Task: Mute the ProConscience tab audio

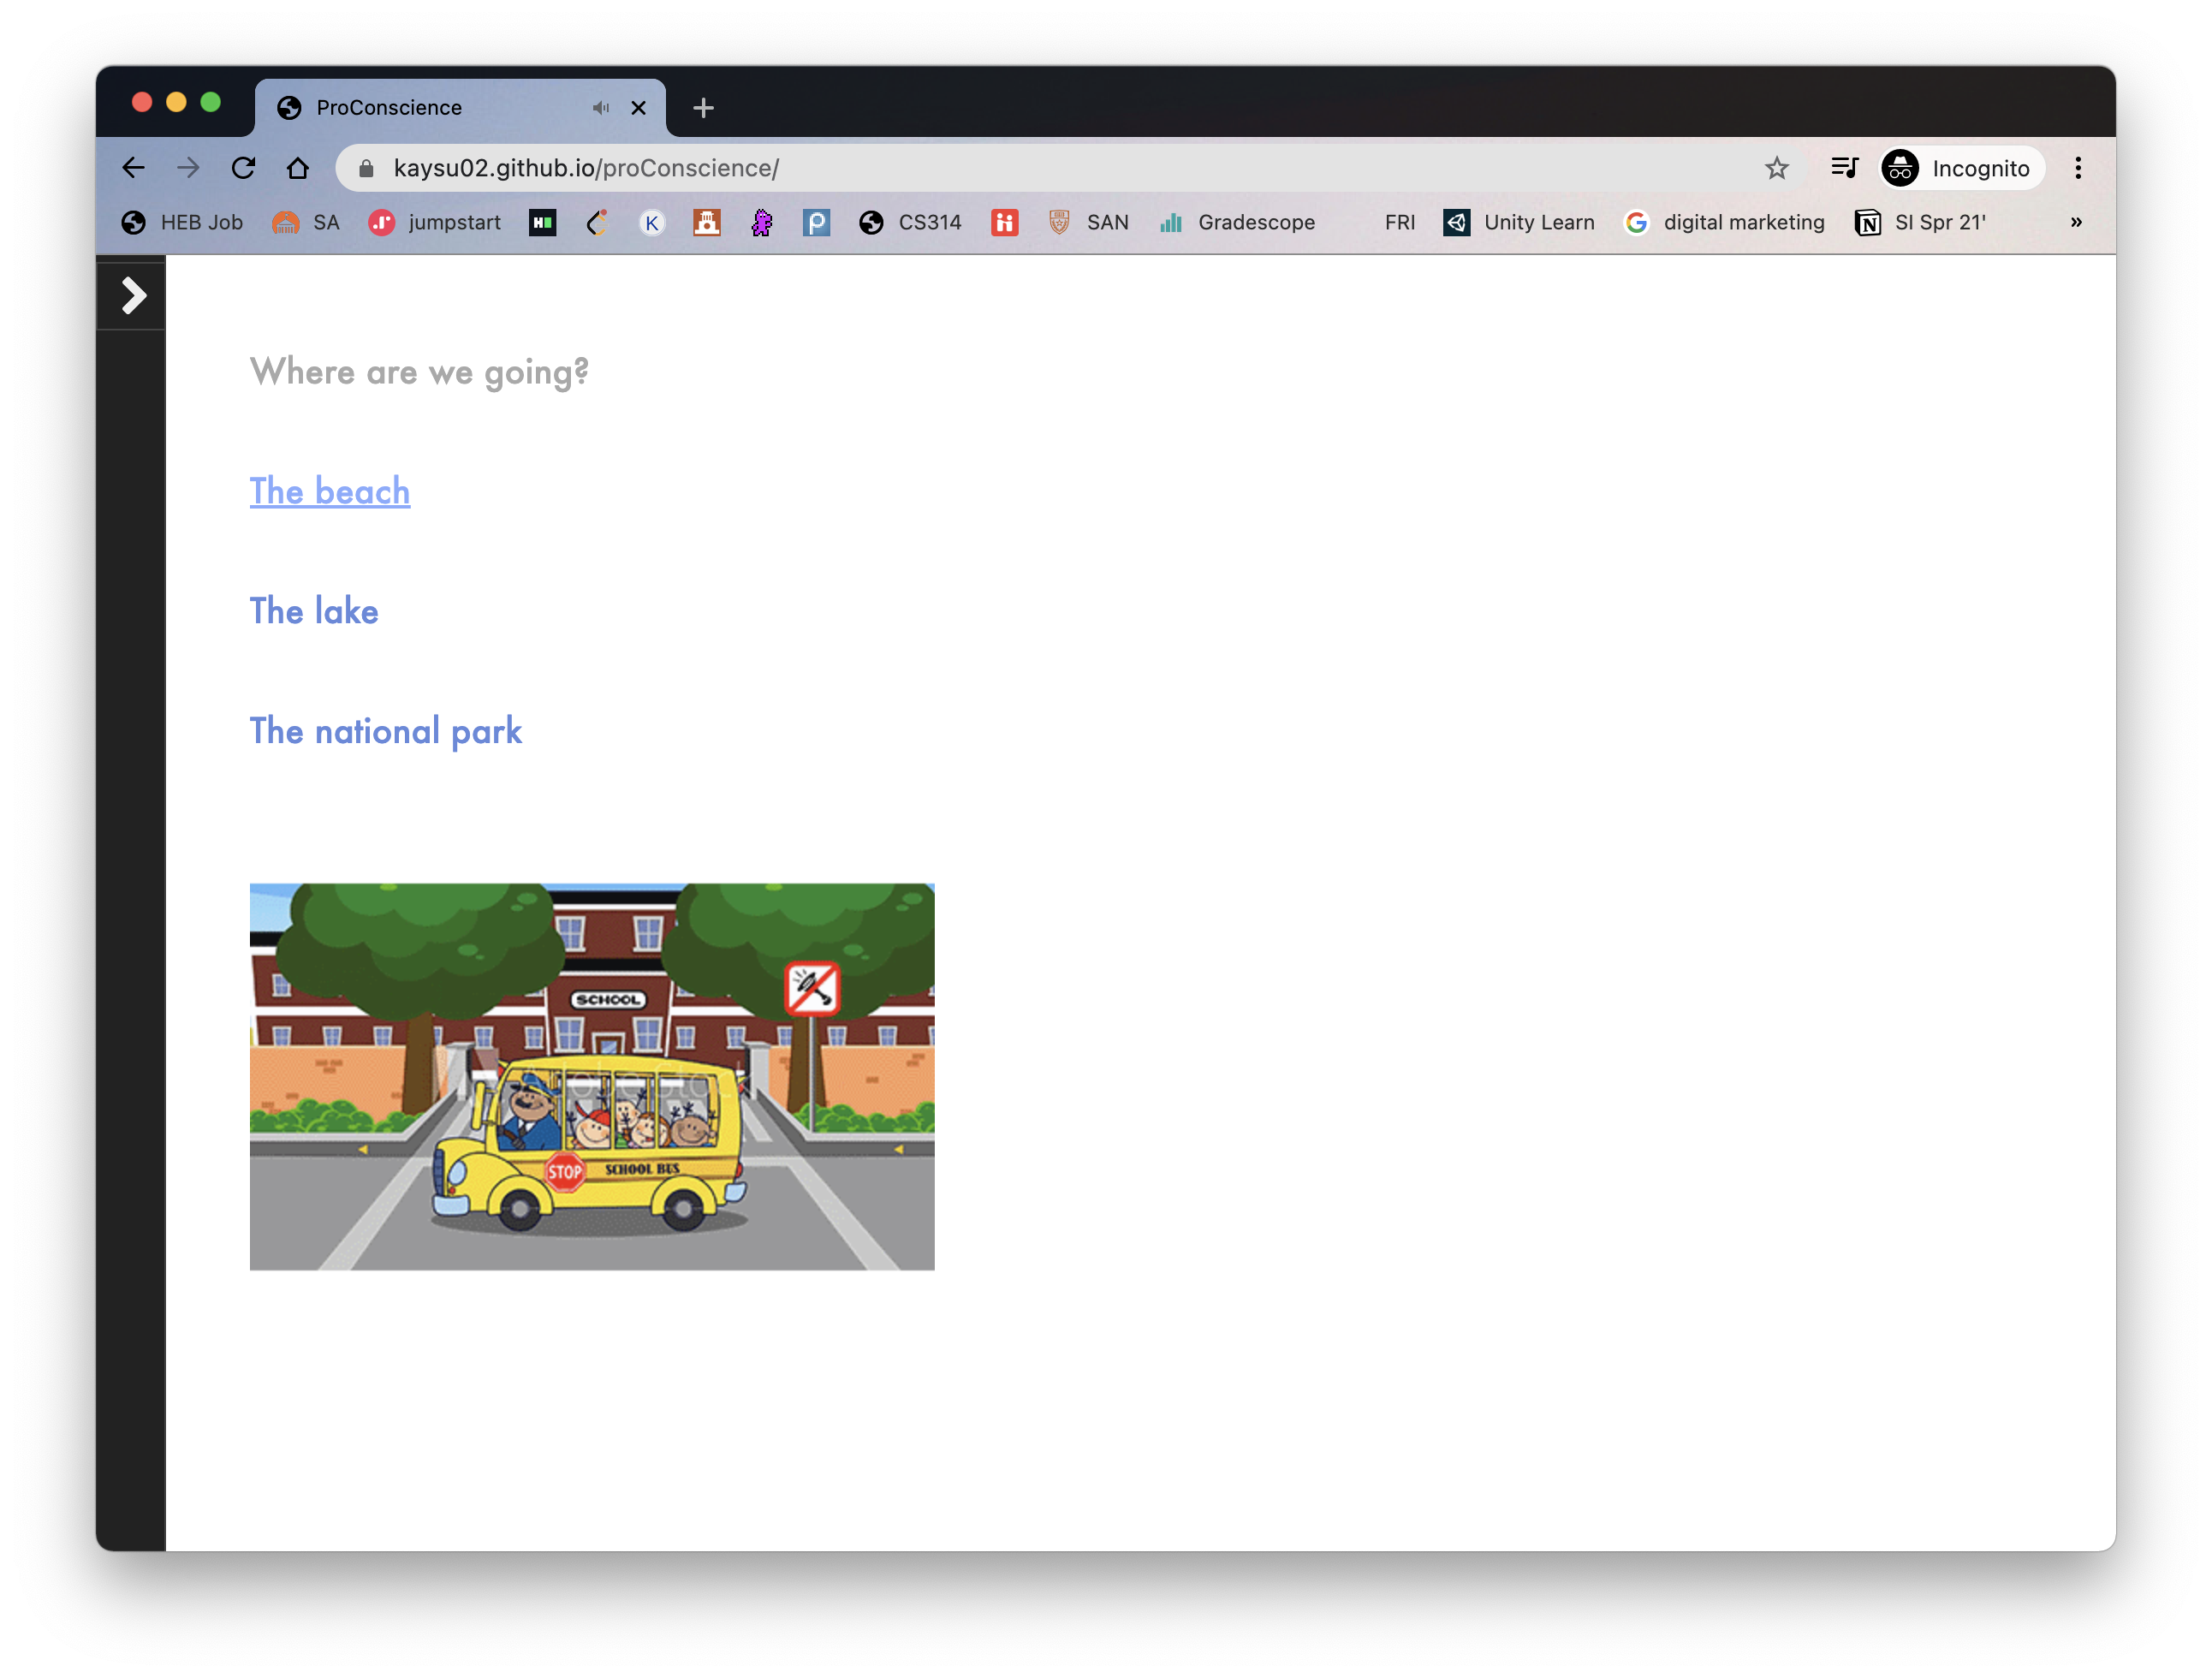Action: point(600,108)
